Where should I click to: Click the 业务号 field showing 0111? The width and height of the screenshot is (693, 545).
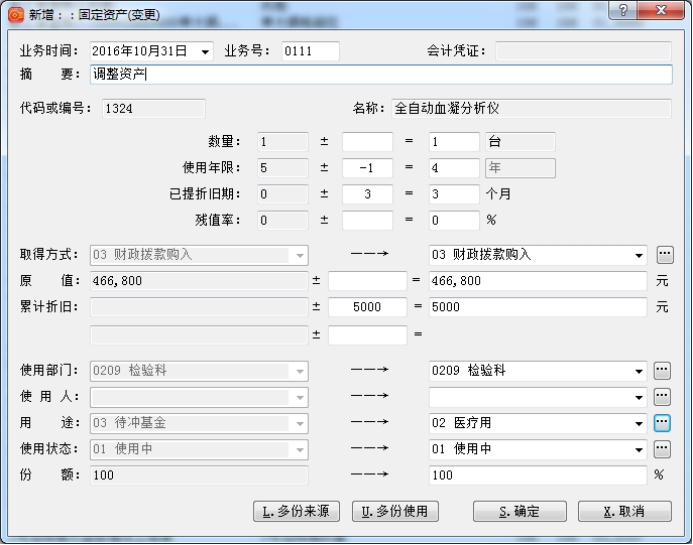311,51
